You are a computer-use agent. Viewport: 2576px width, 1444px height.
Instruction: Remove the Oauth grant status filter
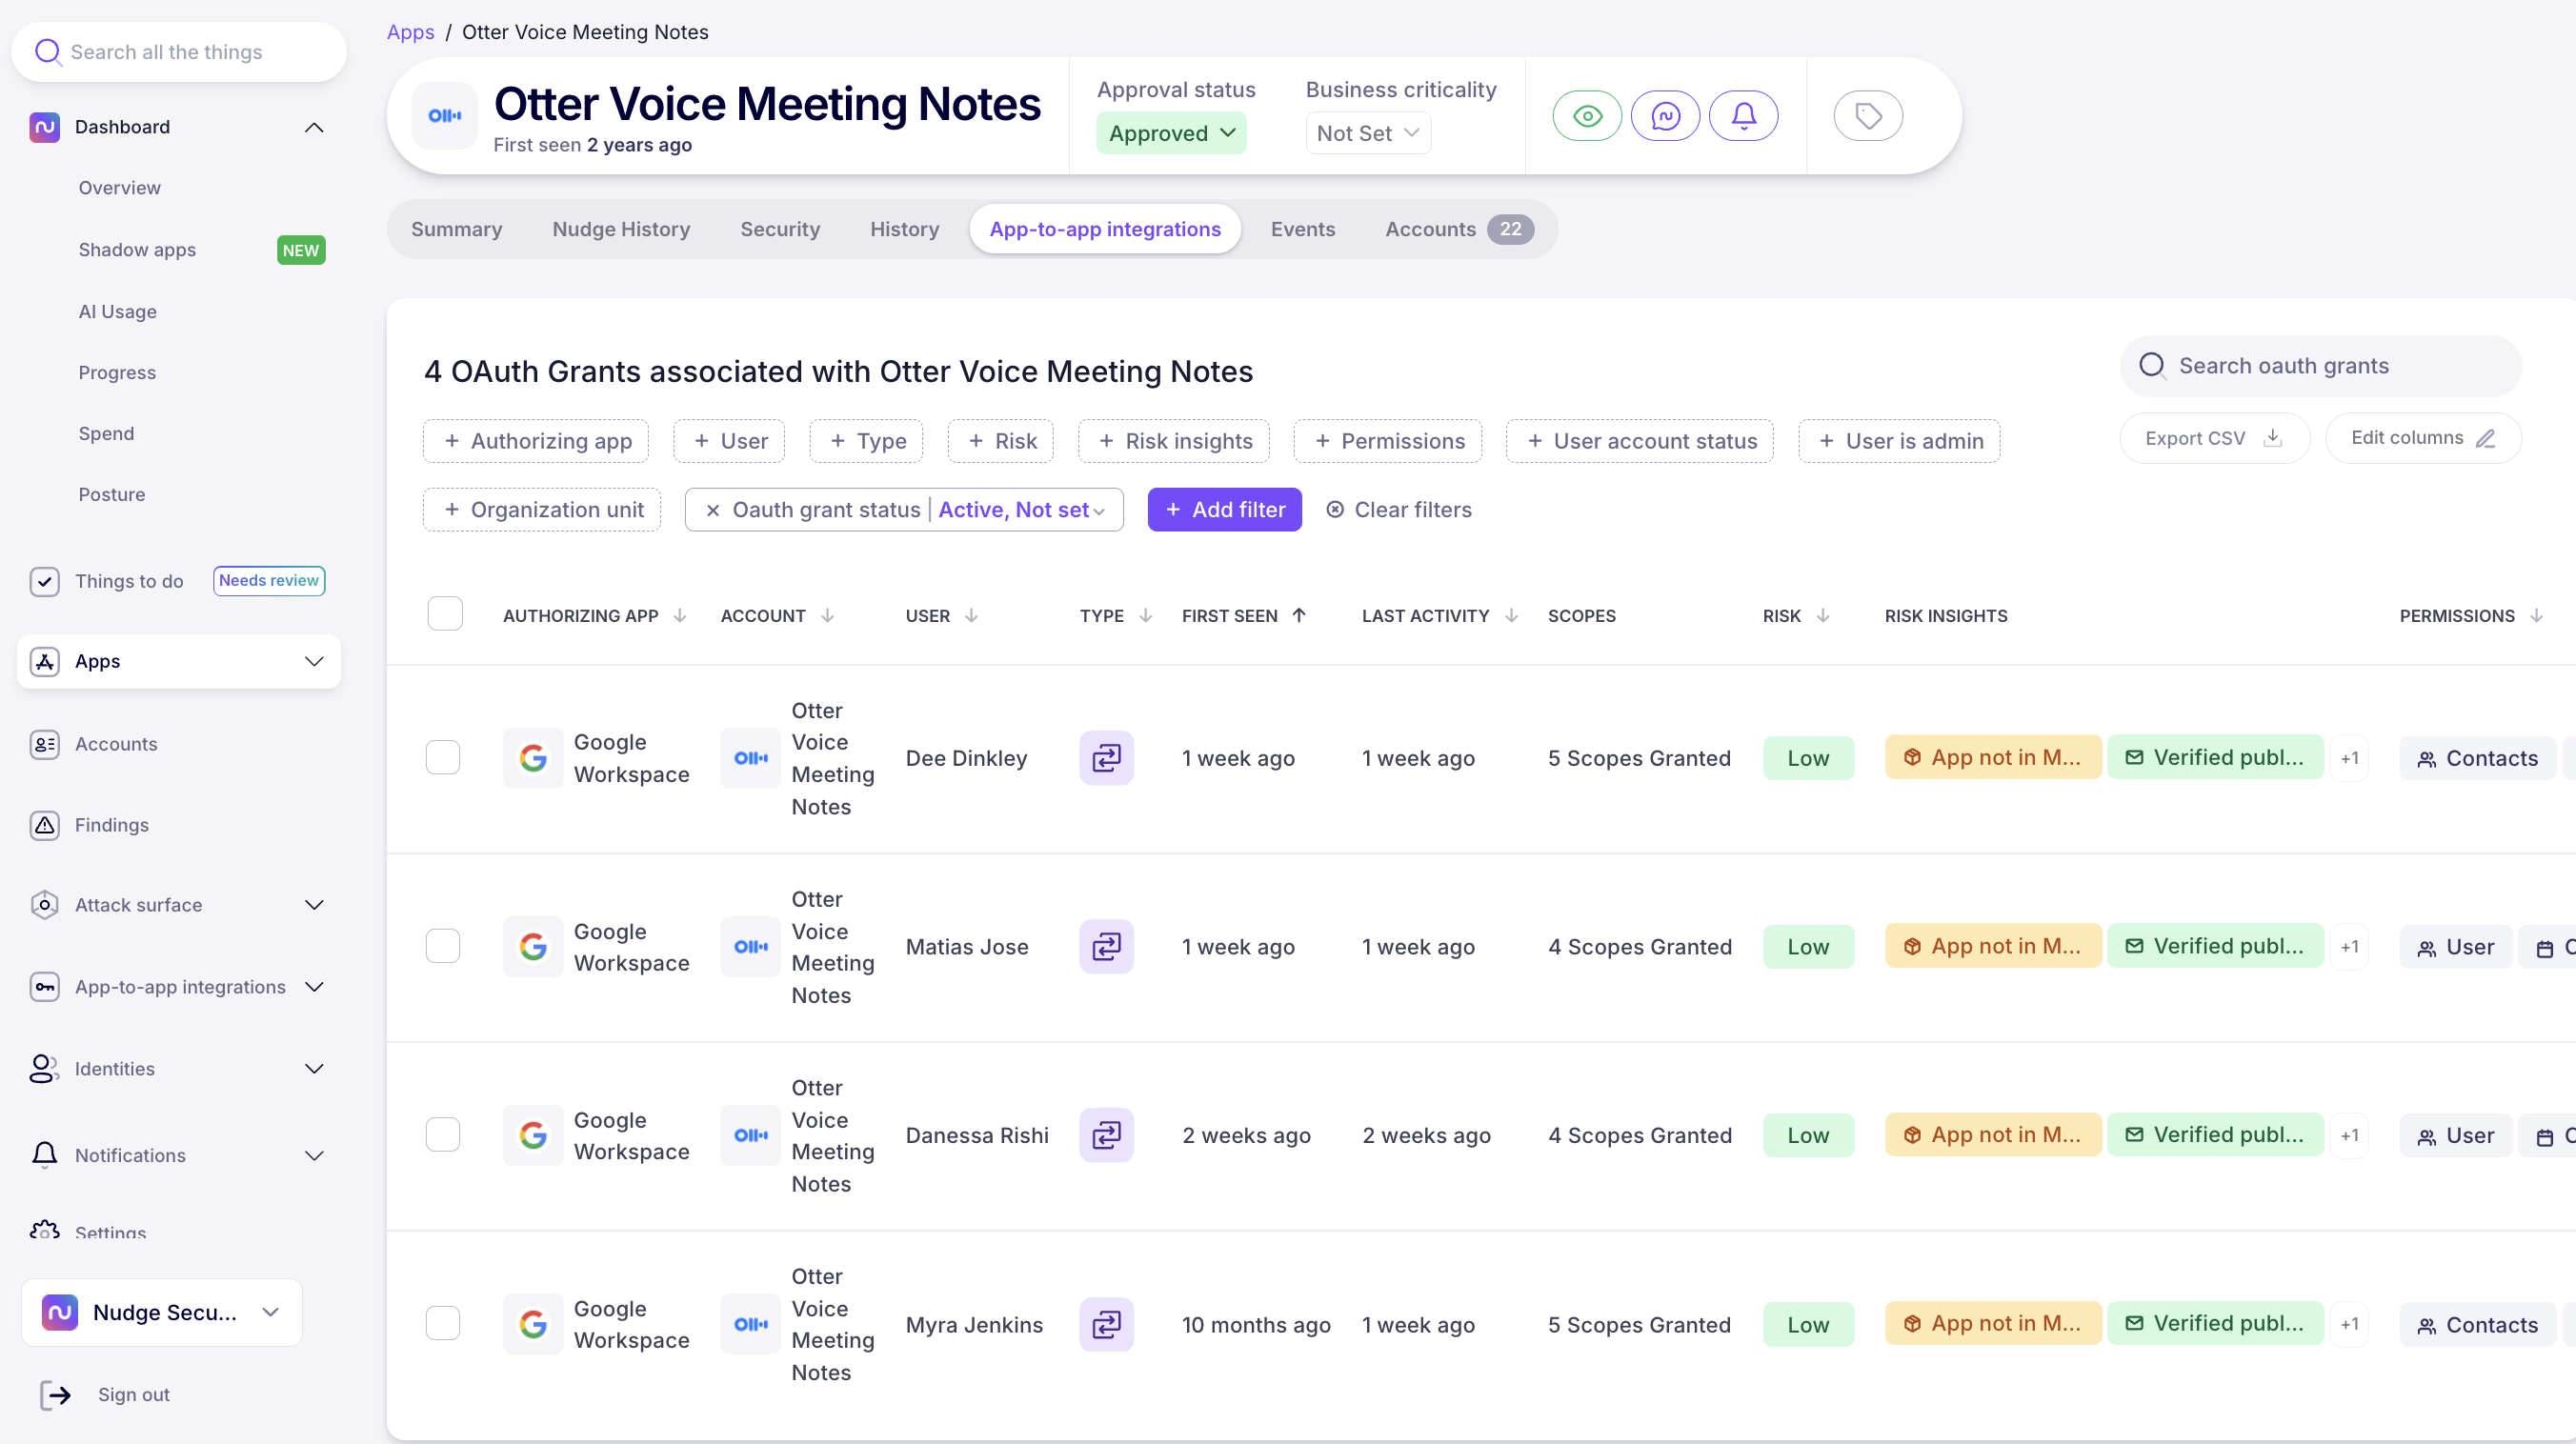(x=712, y=510)
